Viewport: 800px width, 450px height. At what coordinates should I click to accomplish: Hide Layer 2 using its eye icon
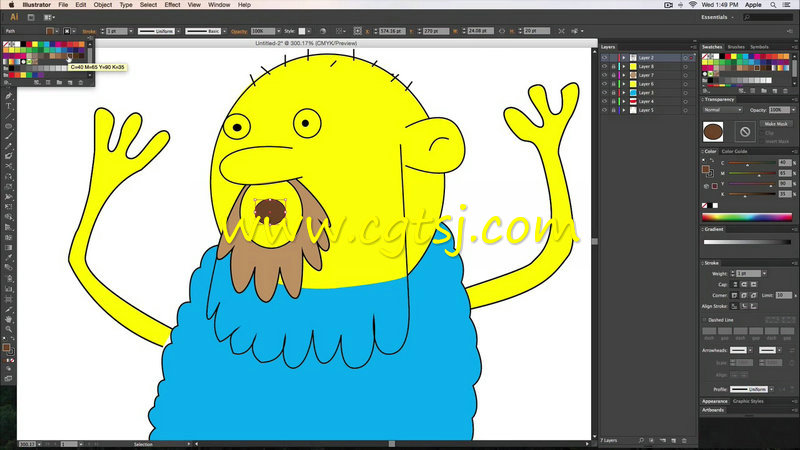[x=605, y=58]
